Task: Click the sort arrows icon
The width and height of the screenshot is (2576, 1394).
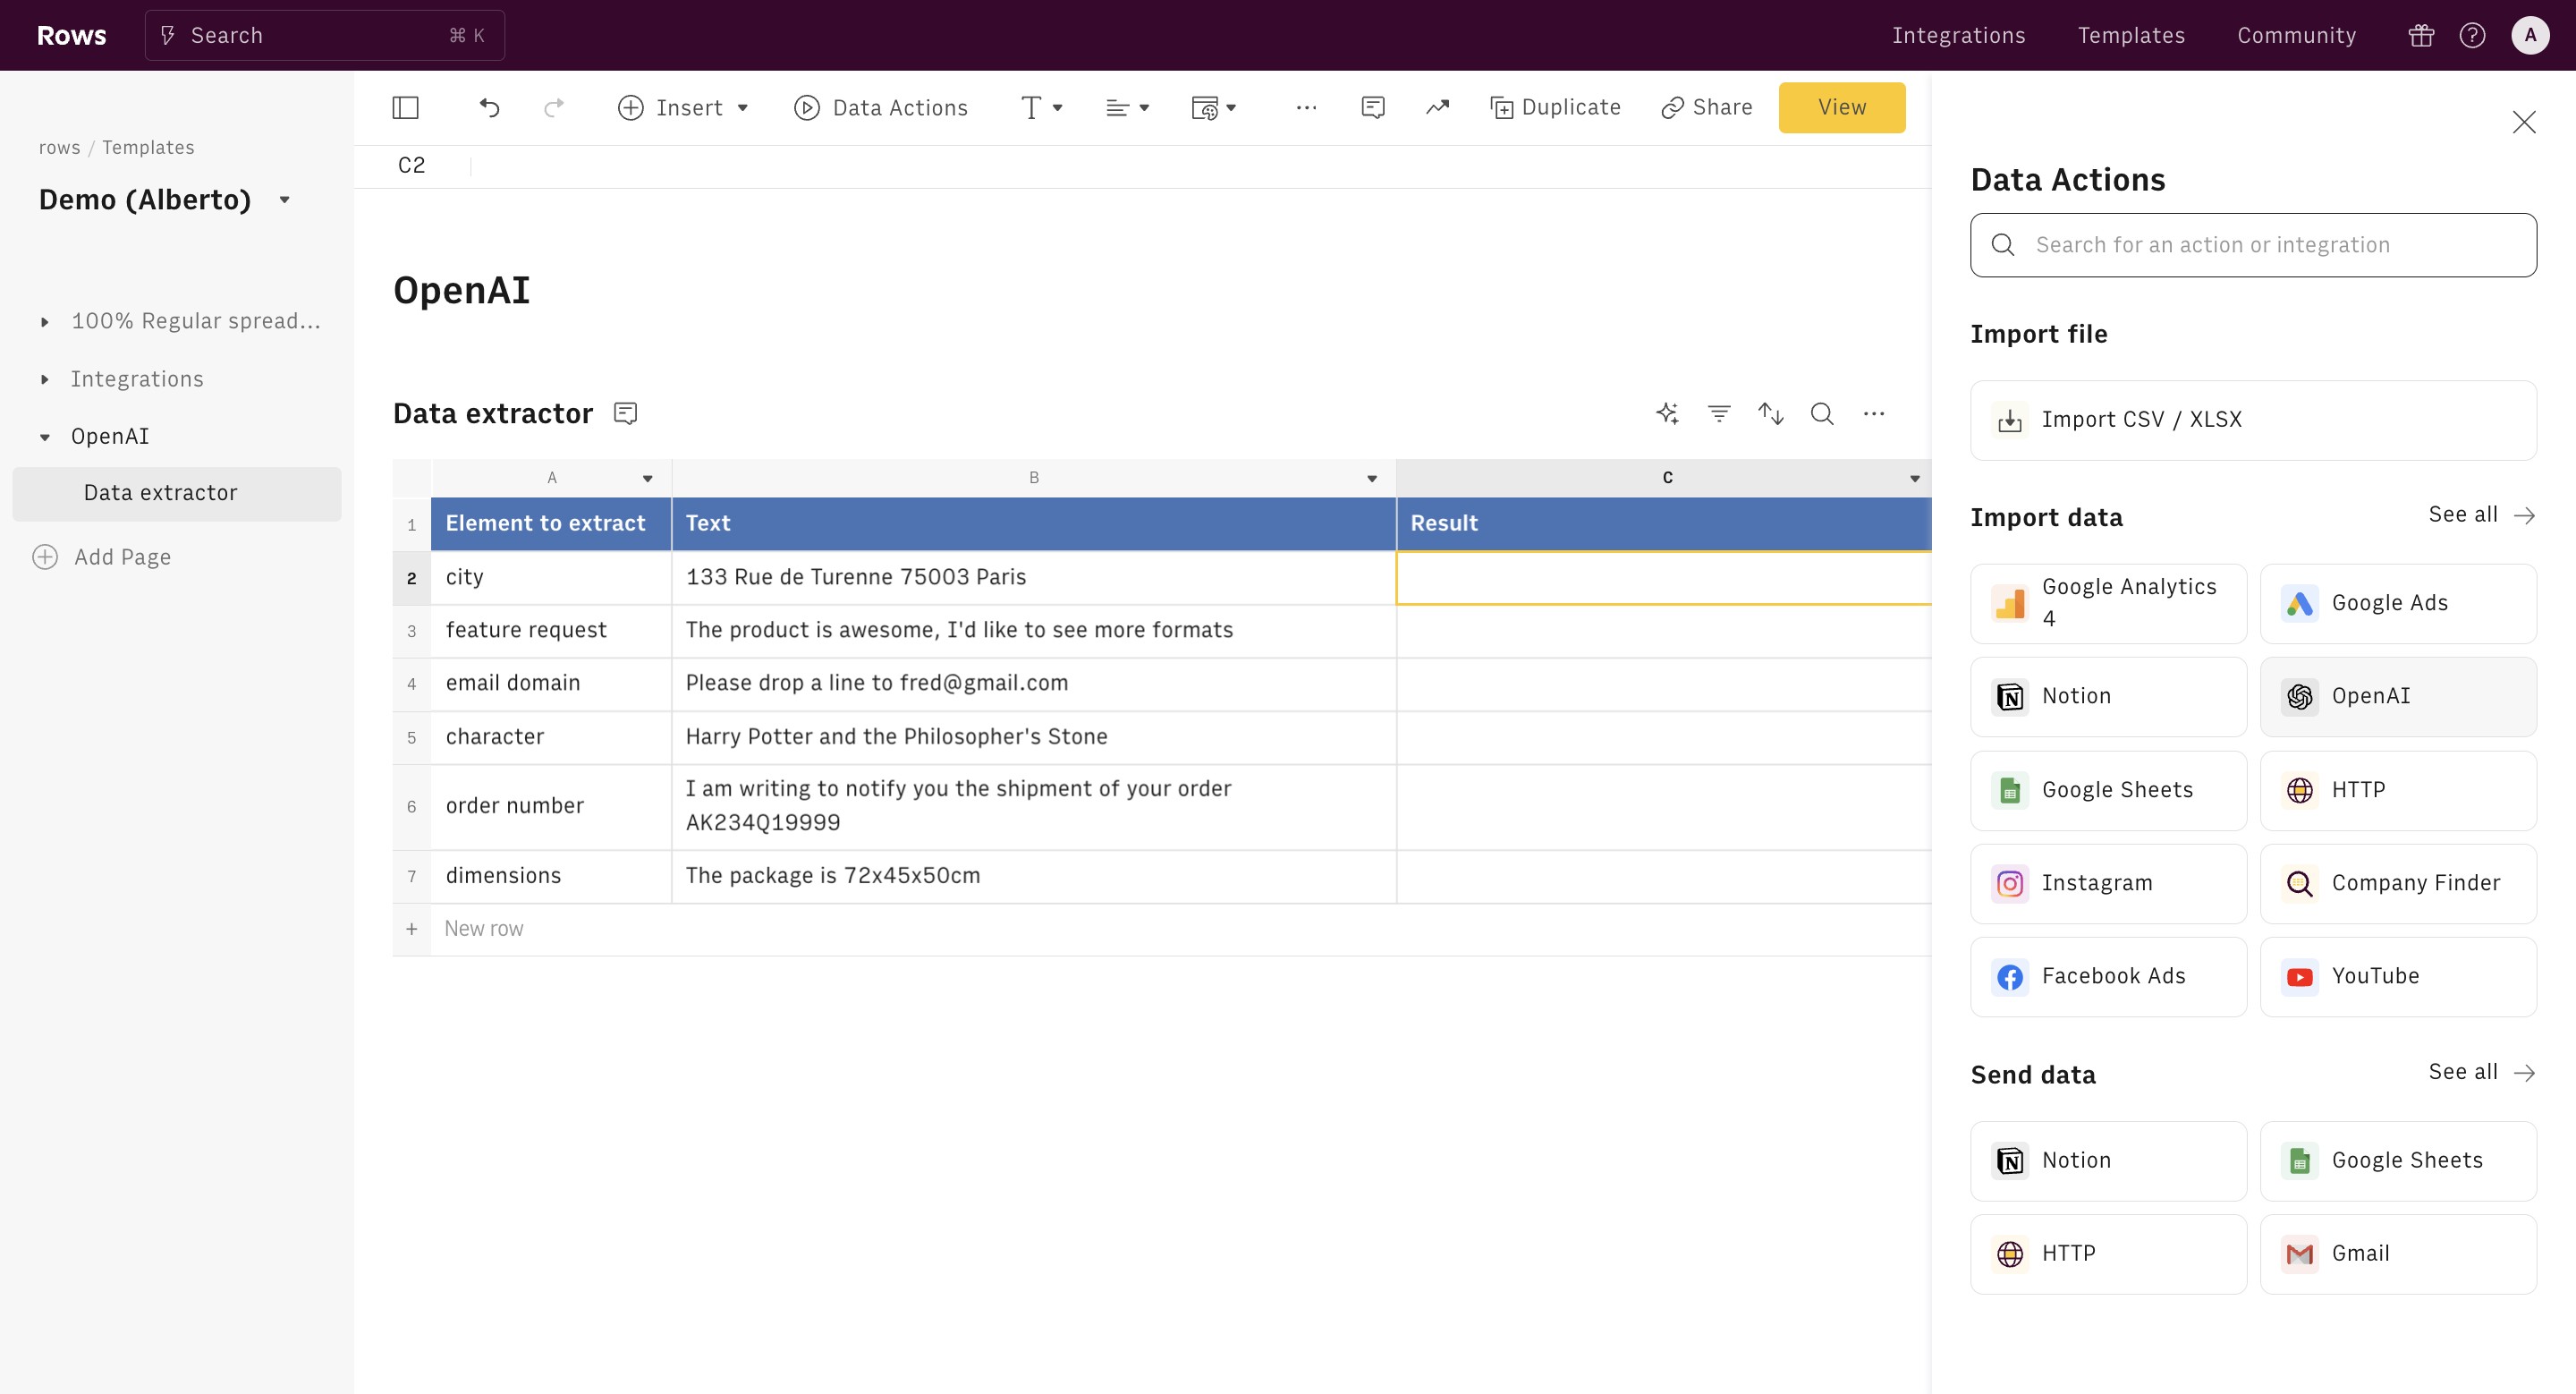Action: tap(1771, 414)
